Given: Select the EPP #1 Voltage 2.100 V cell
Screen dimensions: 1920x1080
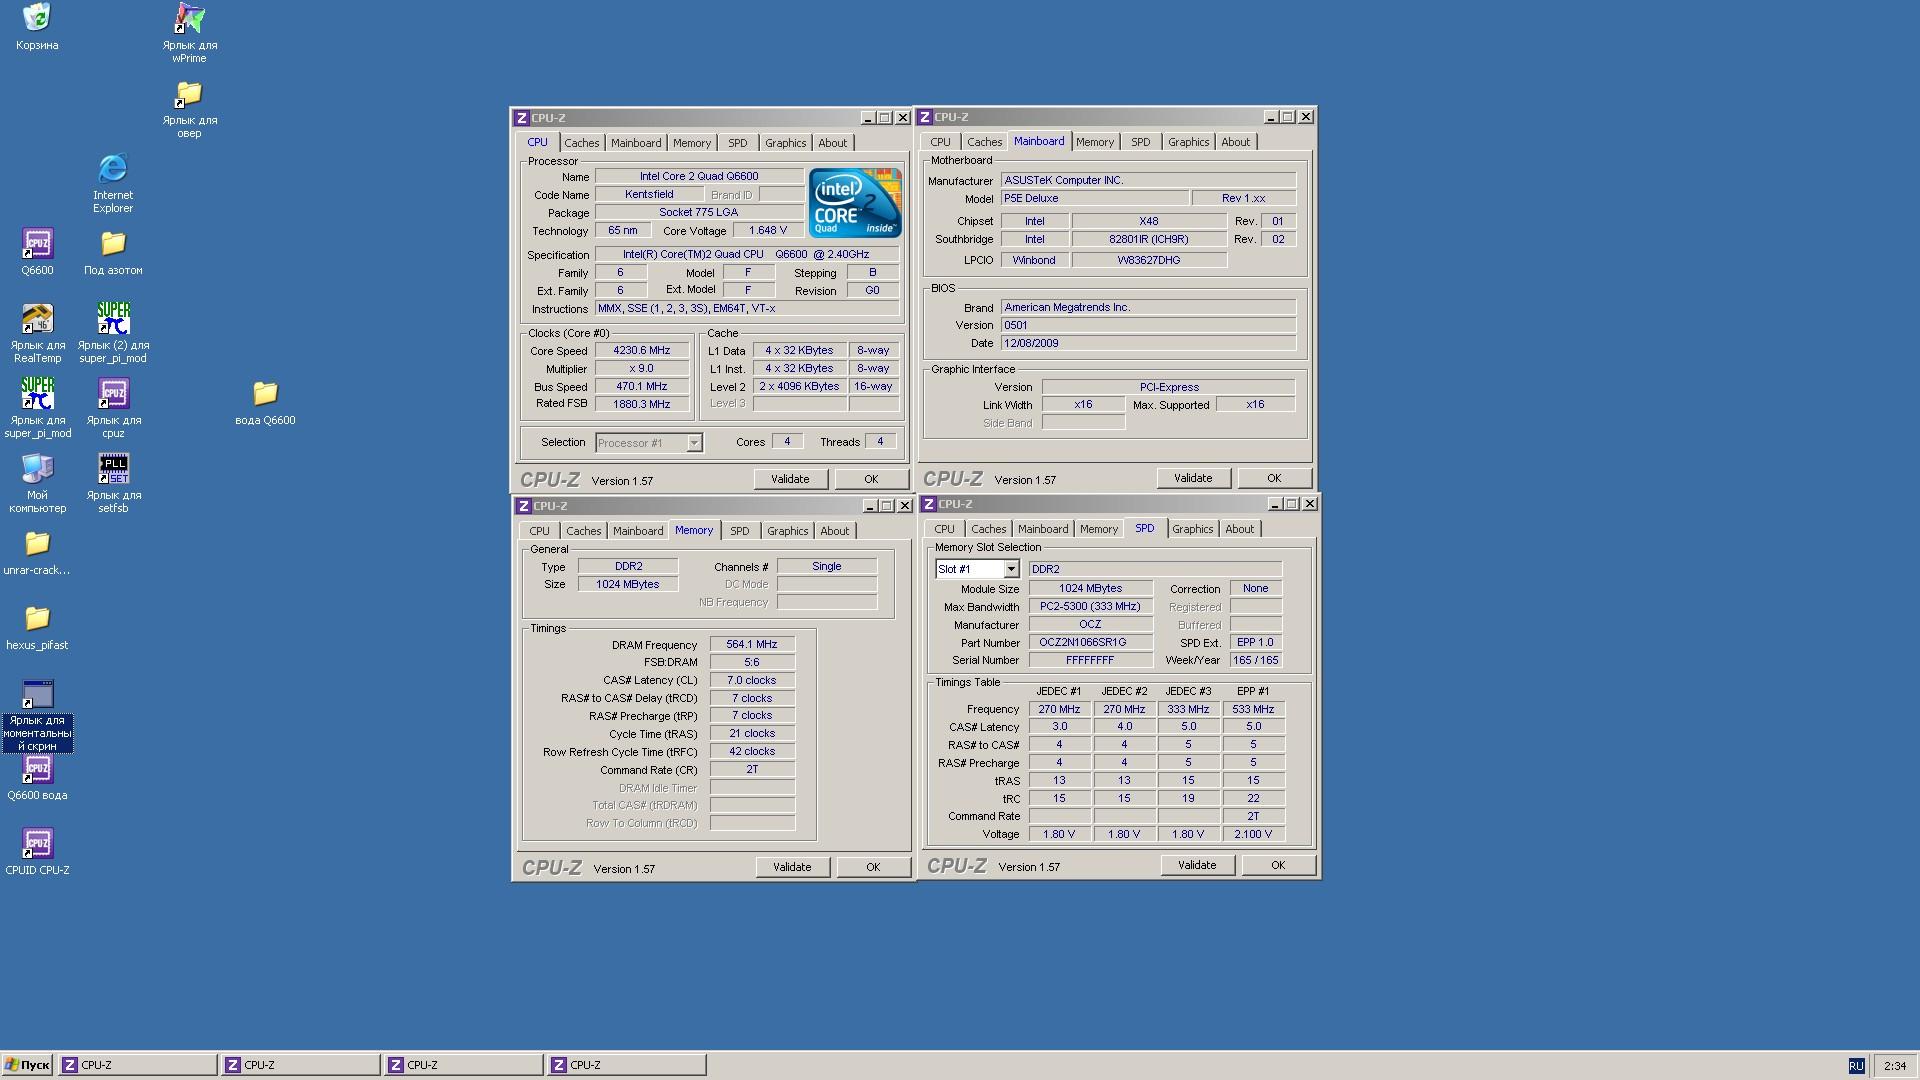Looking at the screenshot, I should click(x=1253, y=834).
